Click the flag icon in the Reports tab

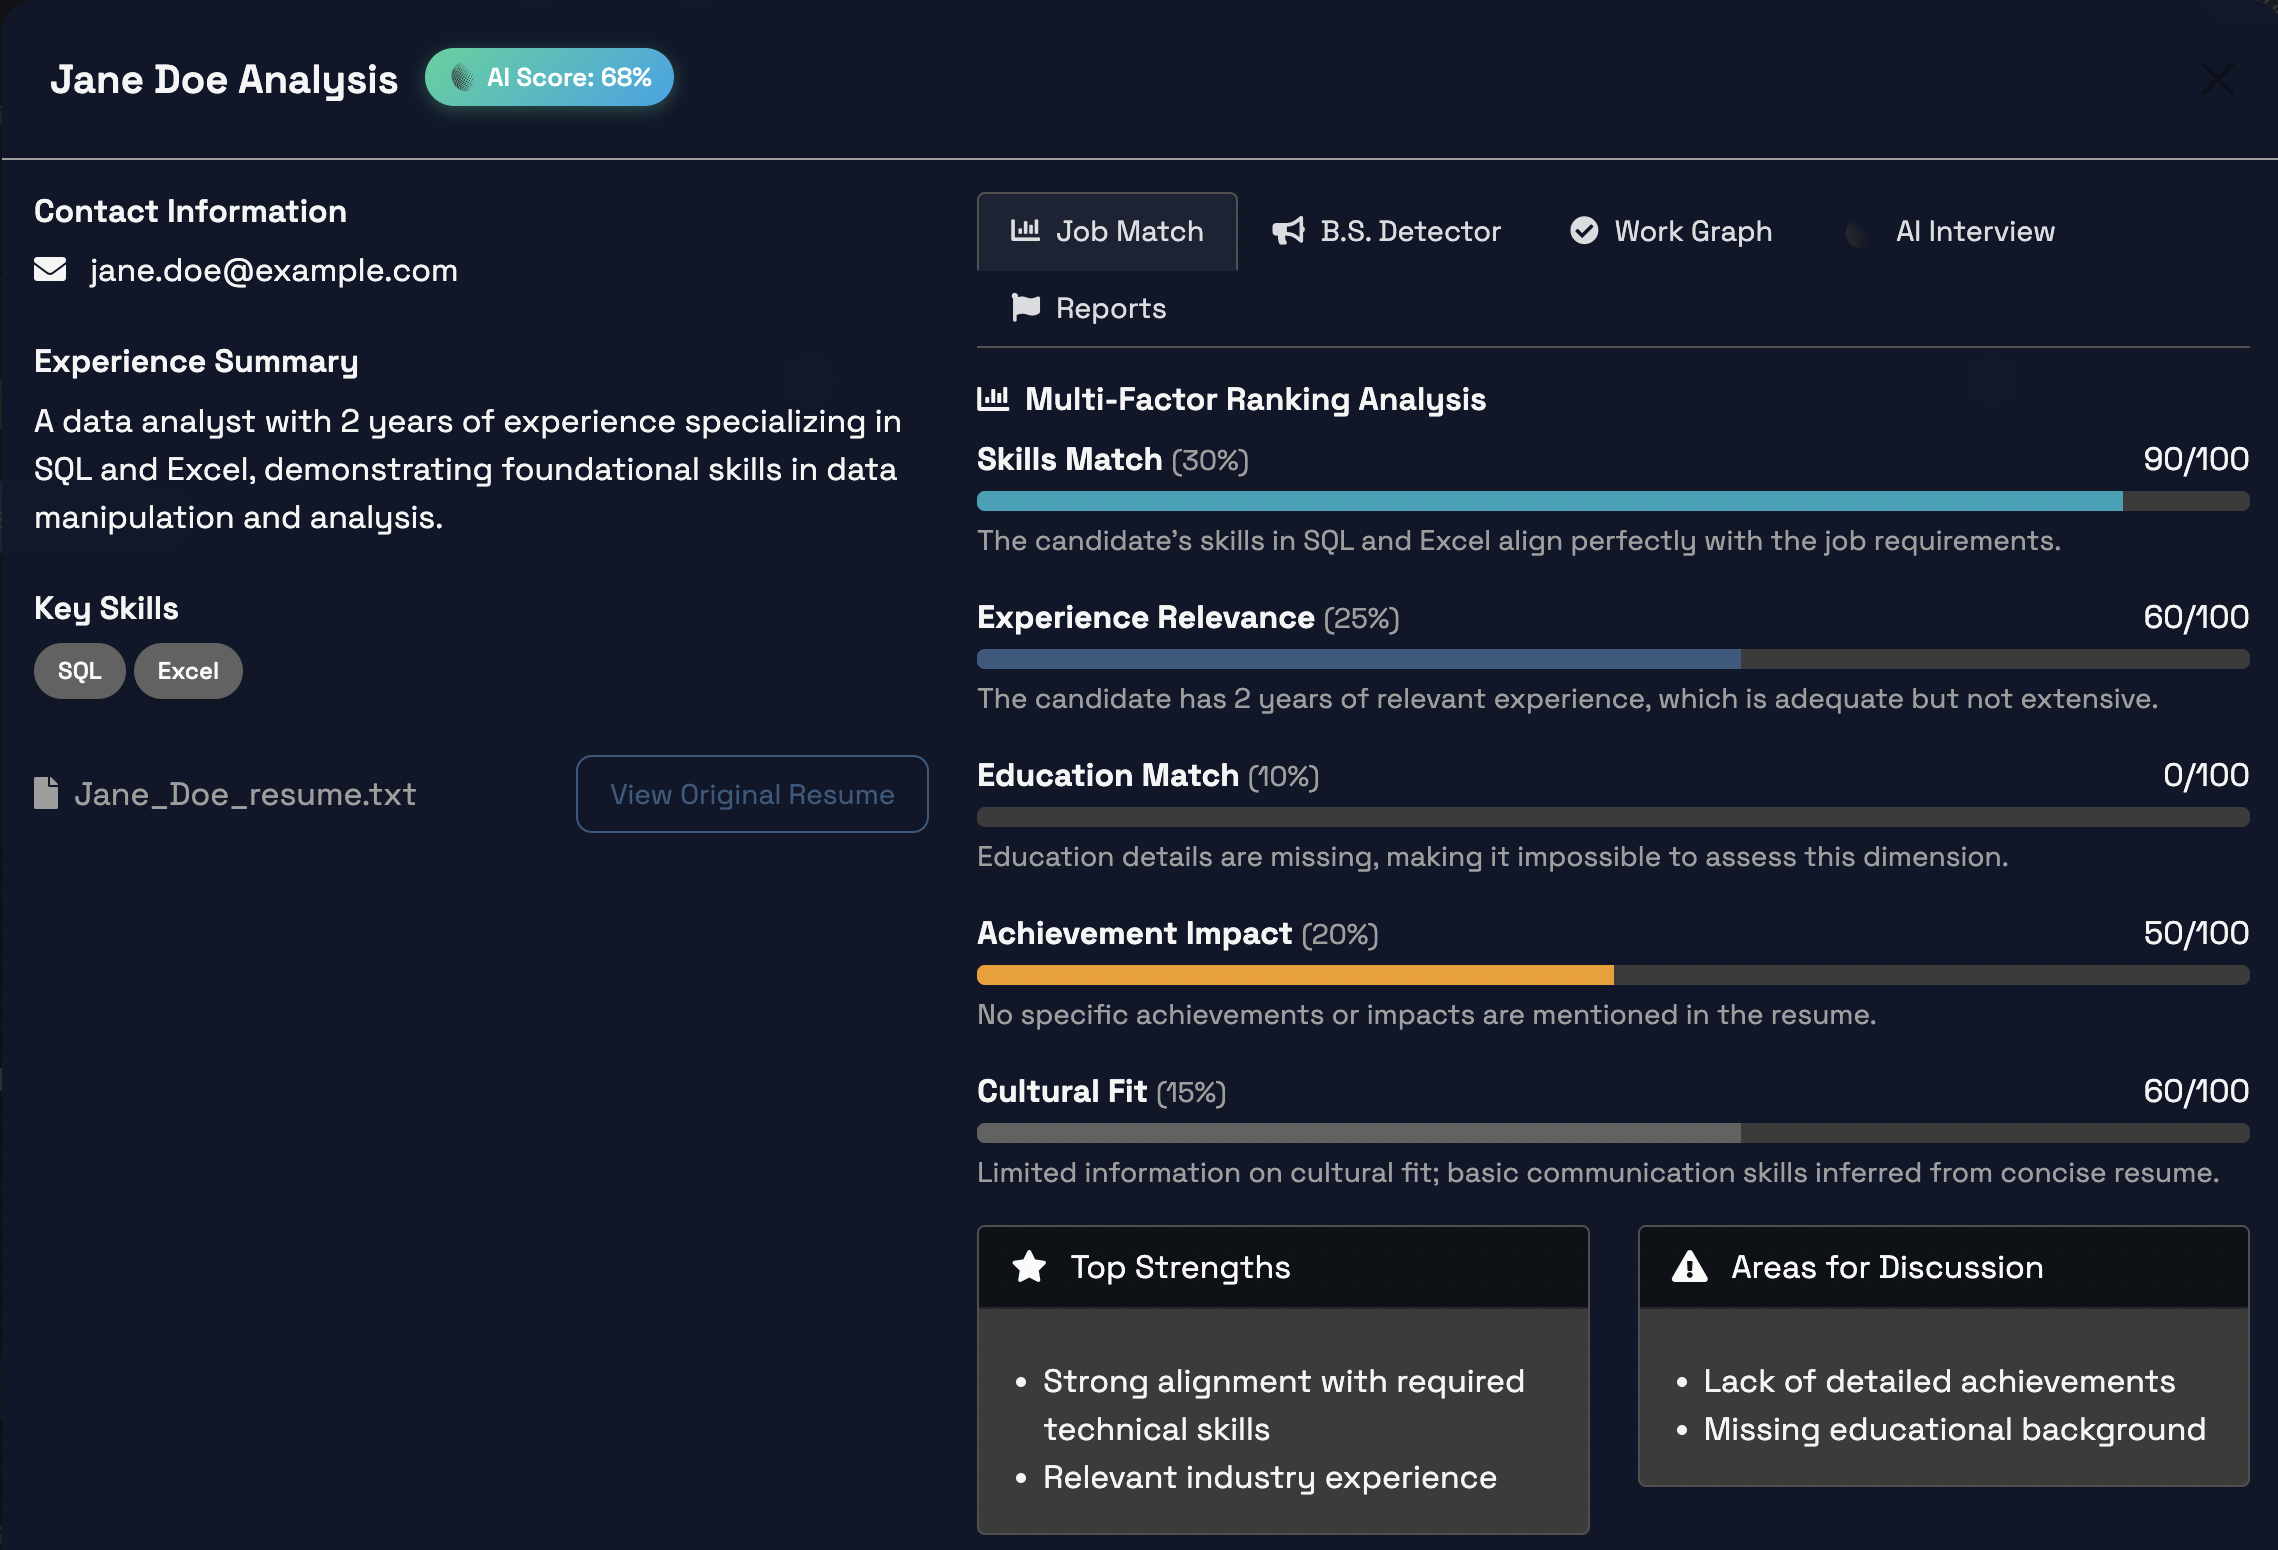click(1026, 307)
